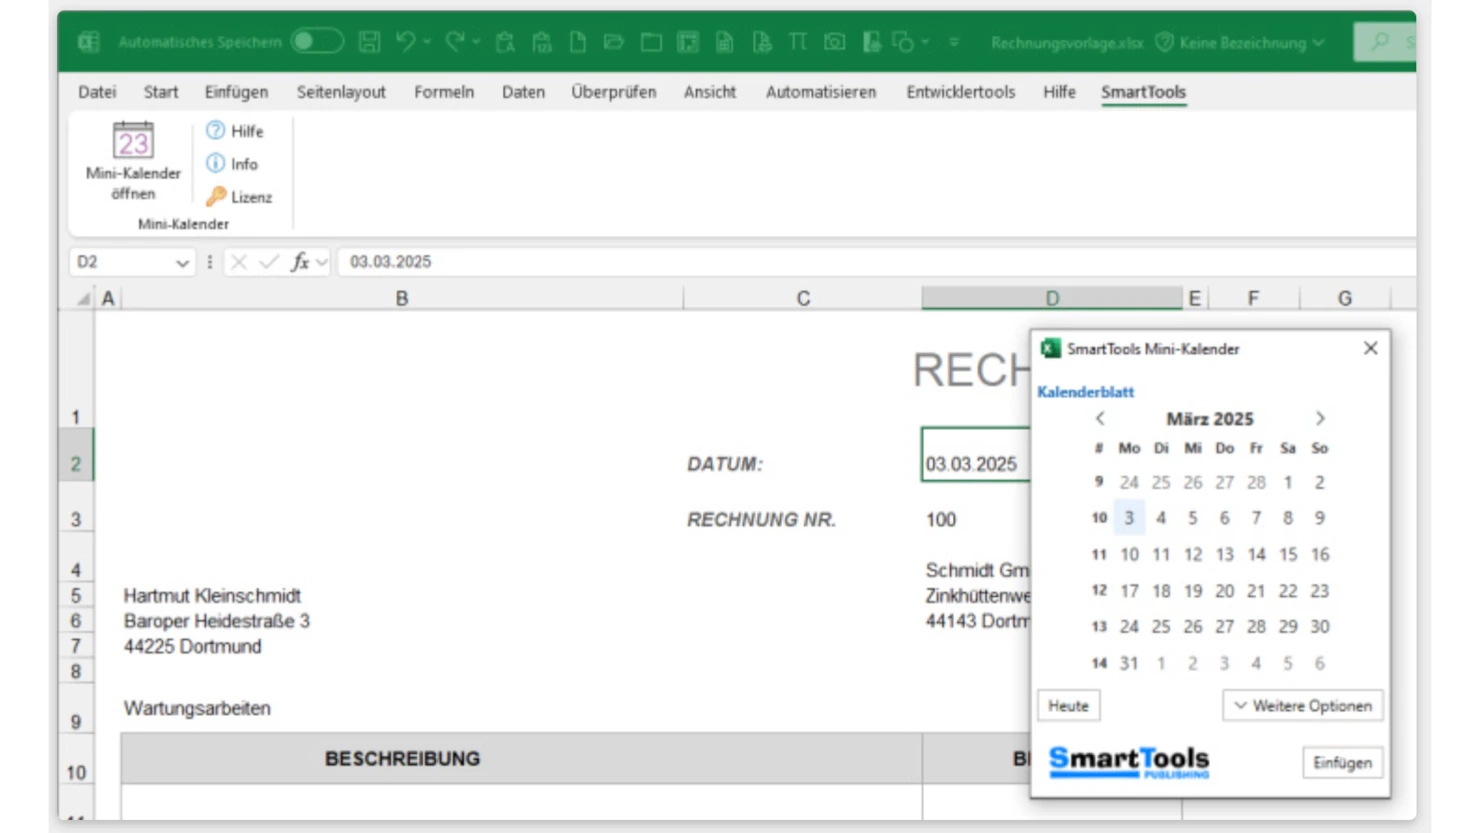Open the Redo history dropdown arrow

coord(476,42)
